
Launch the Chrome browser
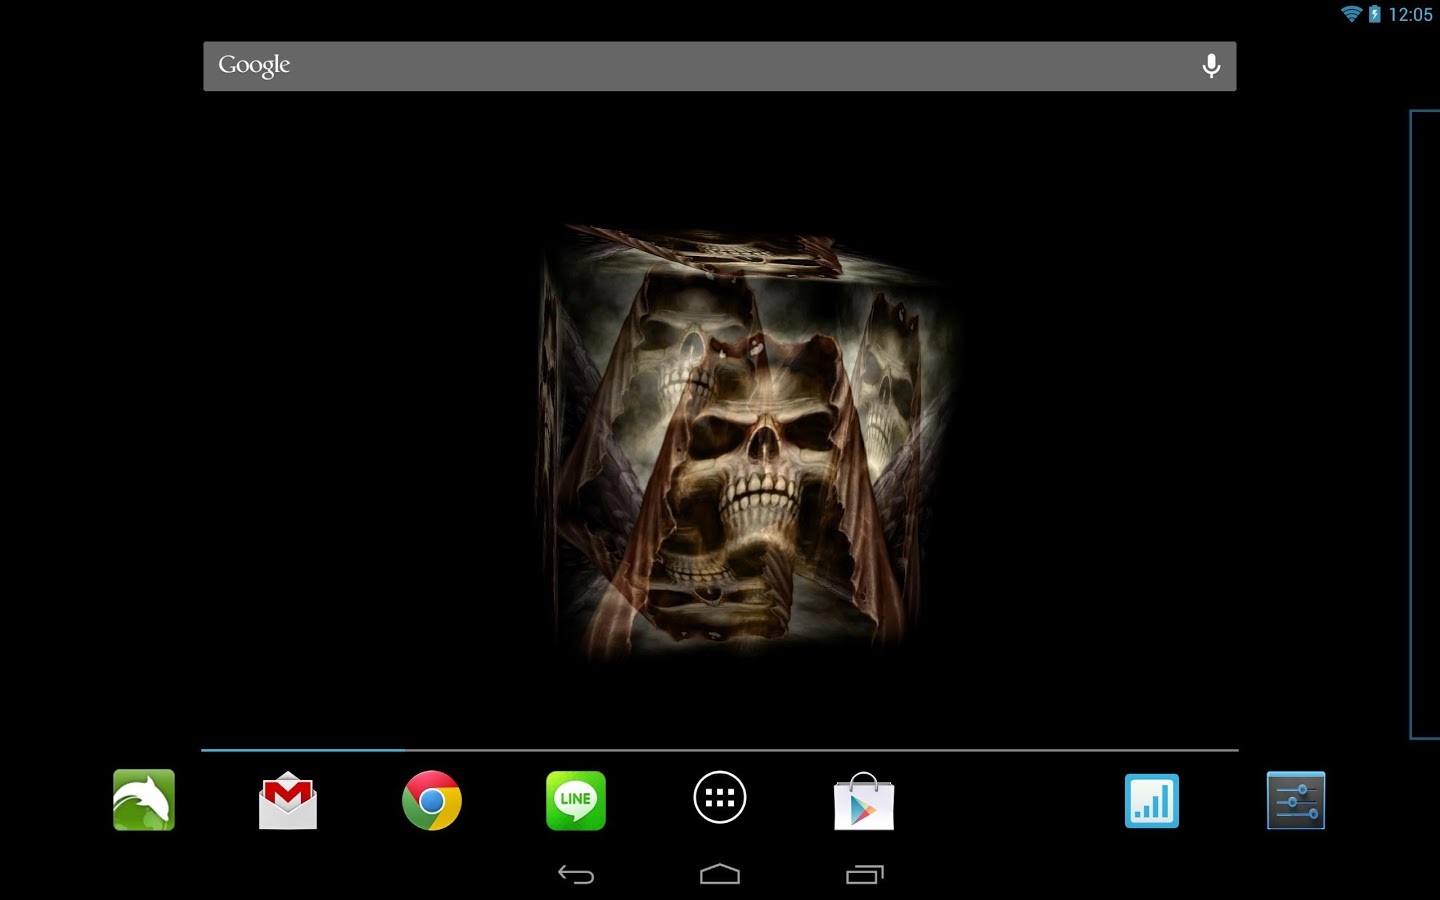coord(432,800)
